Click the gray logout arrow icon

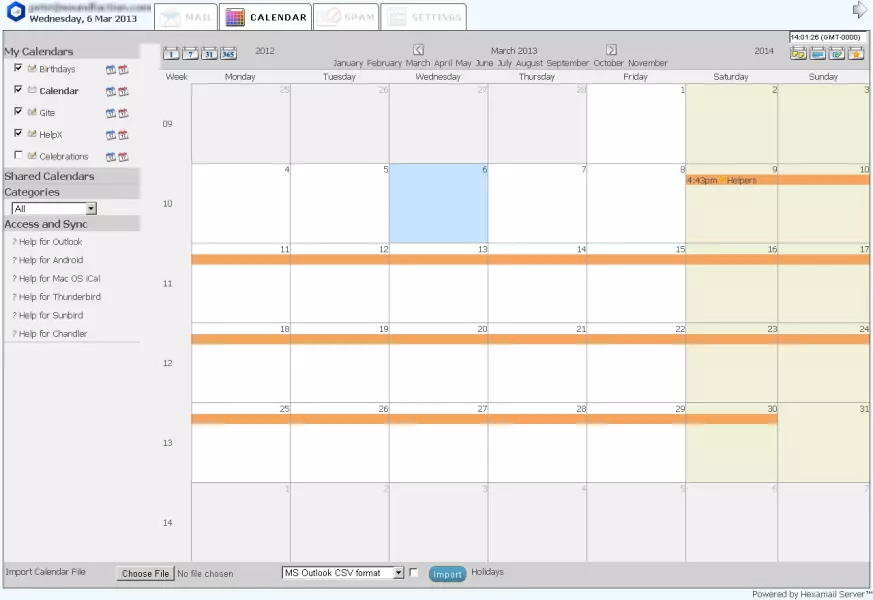tap(859, 10)
